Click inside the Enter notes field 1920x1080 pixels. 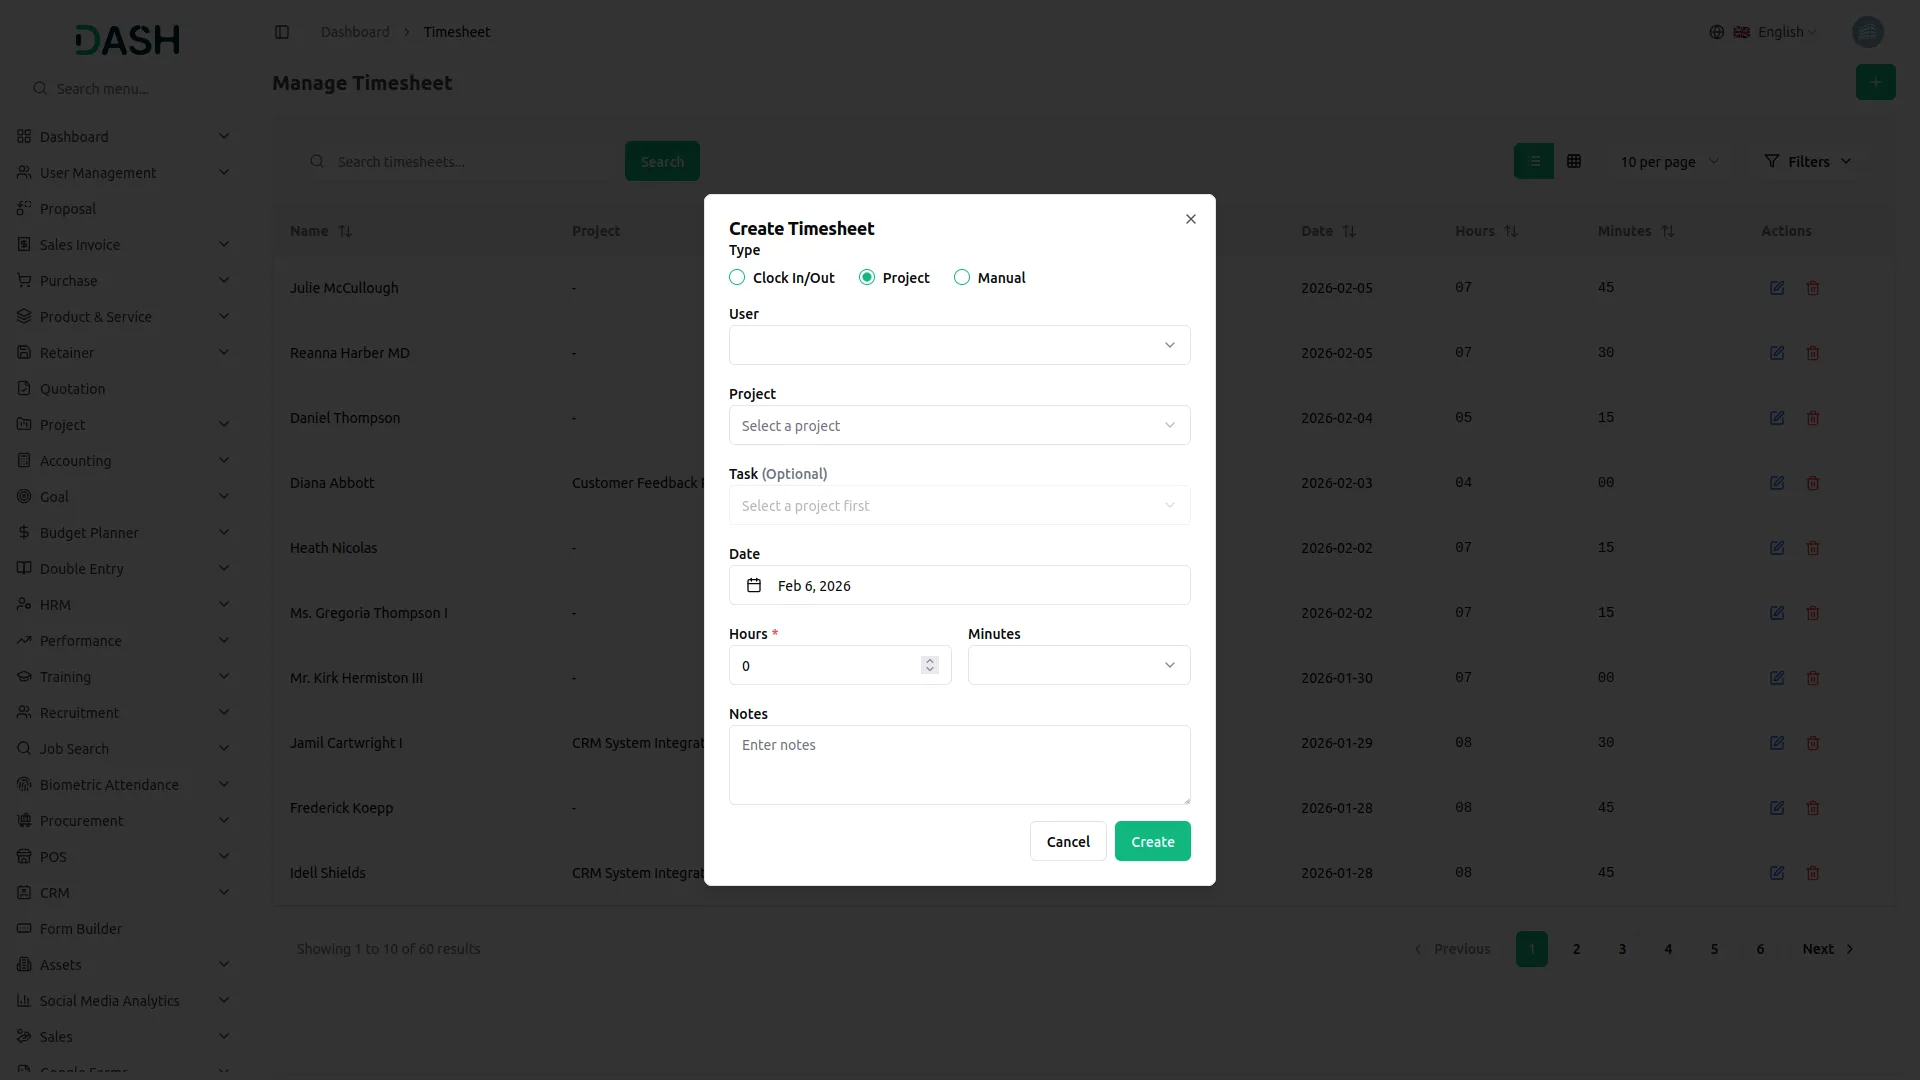[958, 765]
